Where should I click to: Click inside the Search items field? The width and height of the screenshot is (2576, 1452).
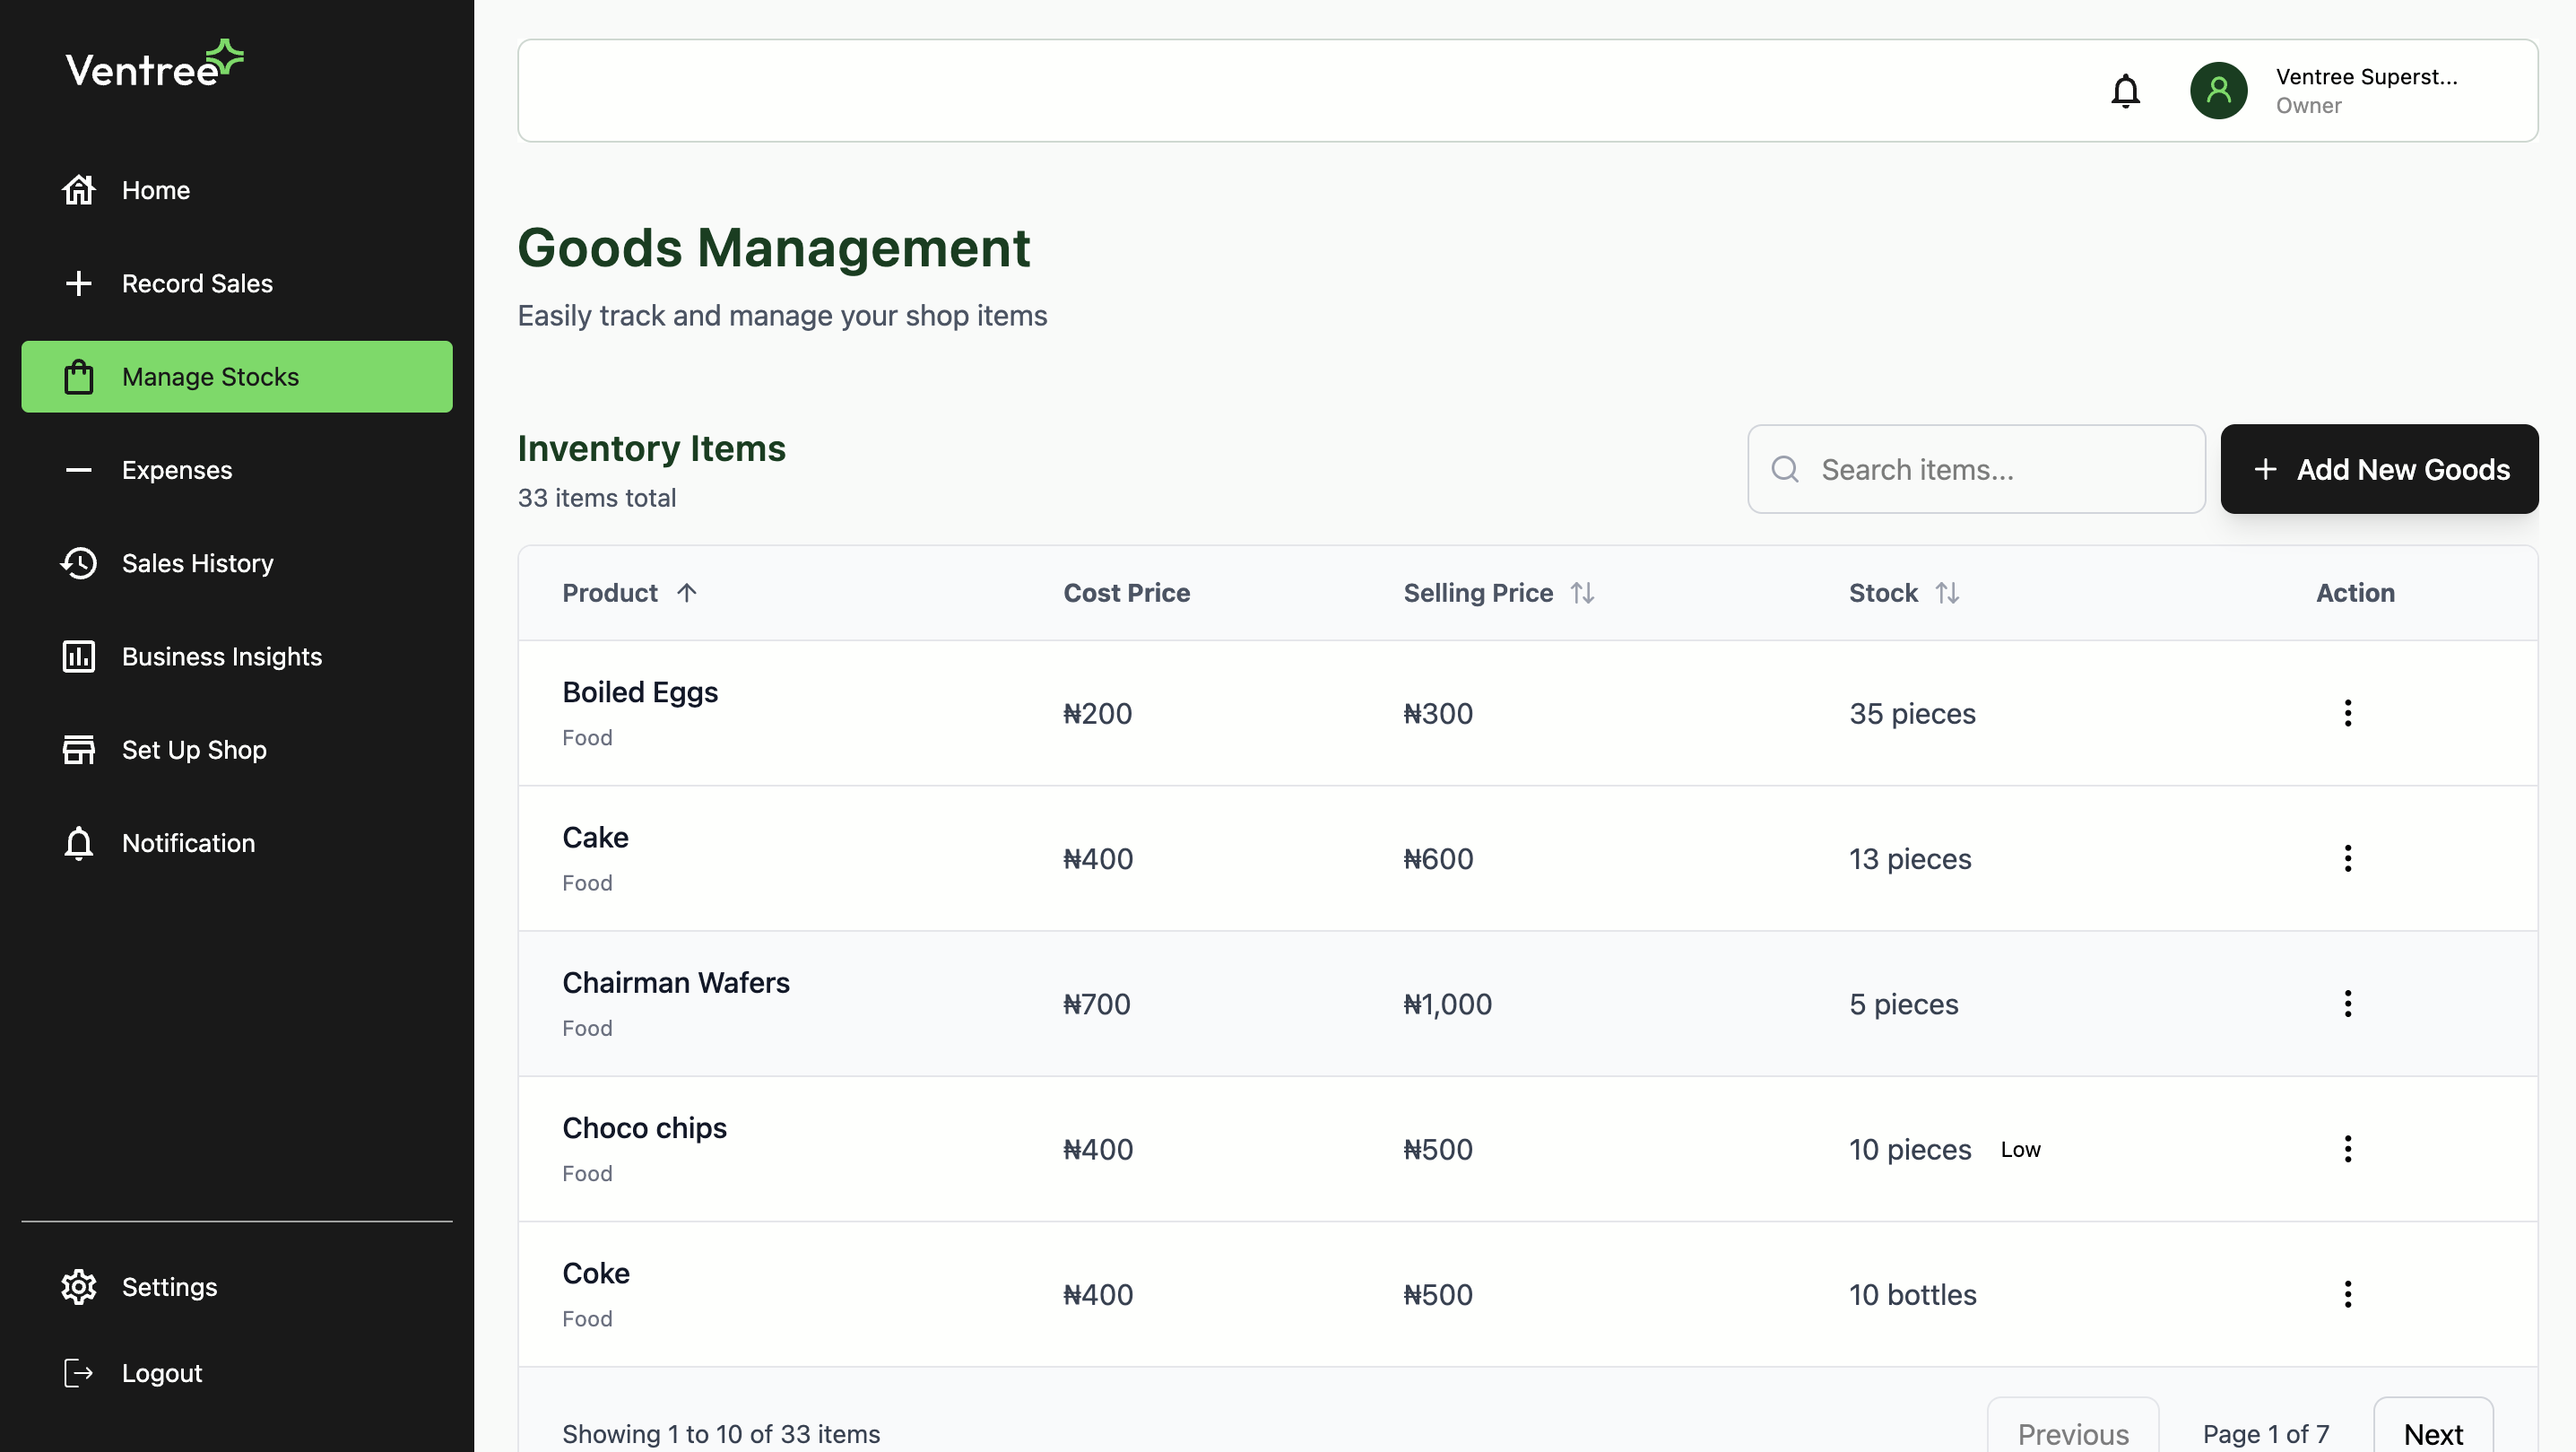pos(1975,468)
